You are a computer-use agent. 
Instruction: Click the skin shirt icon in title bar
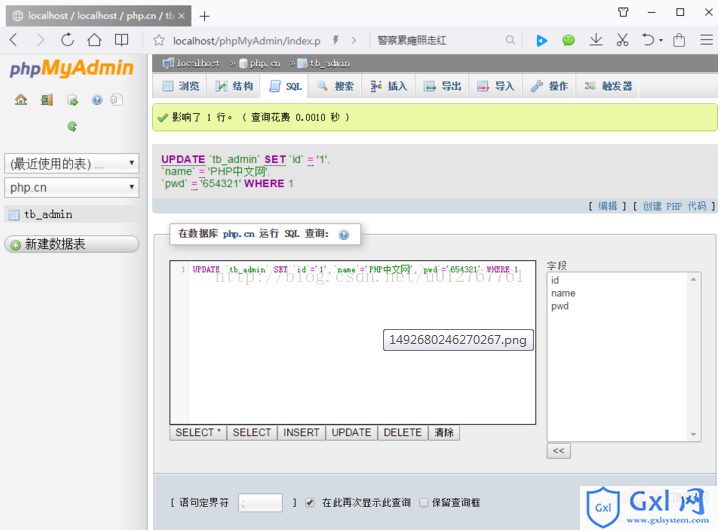pyautogui.click(x=623, y=12)
